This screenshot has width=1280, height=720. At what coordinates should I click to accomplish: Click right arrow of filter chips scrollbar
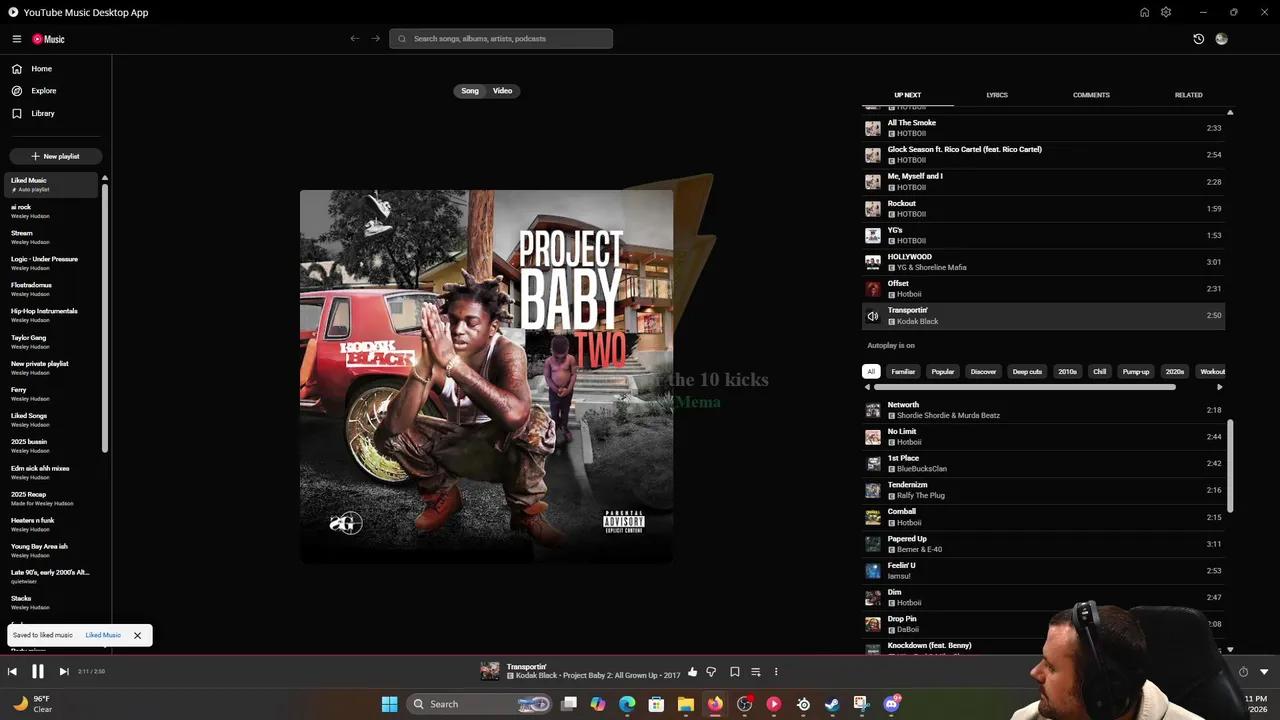pyautogui.click(x=1219, y=387)
